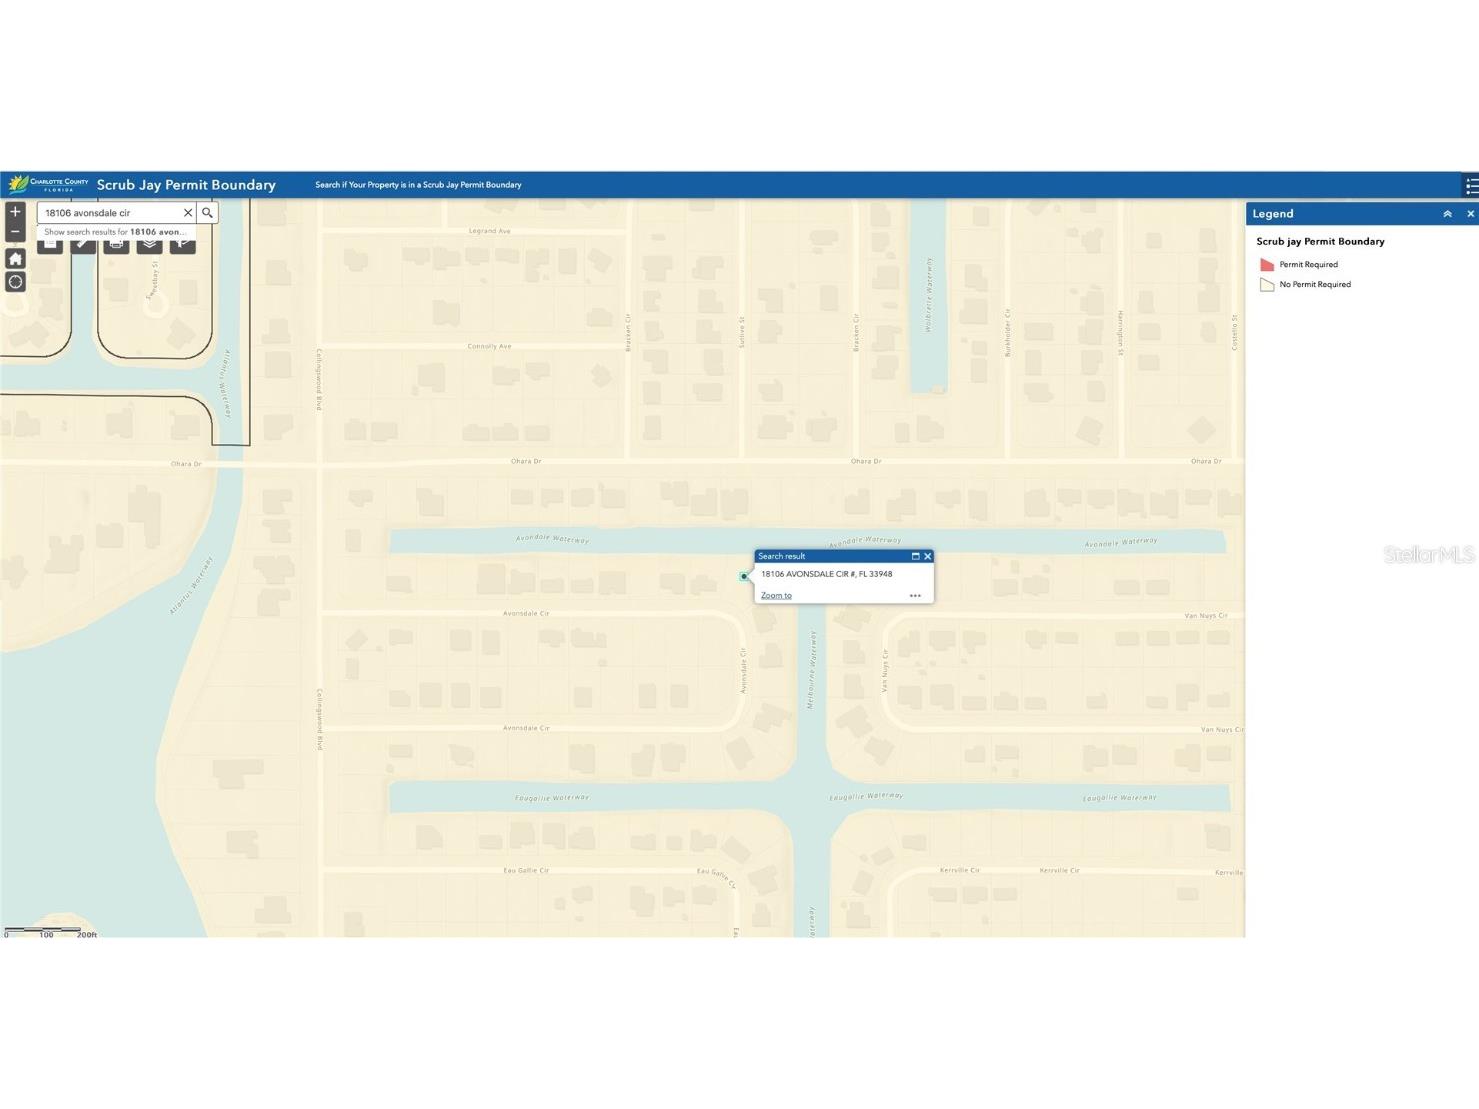Click the Share widget icon
This screenshot has width=1479, height=1109.
(182, 245)
